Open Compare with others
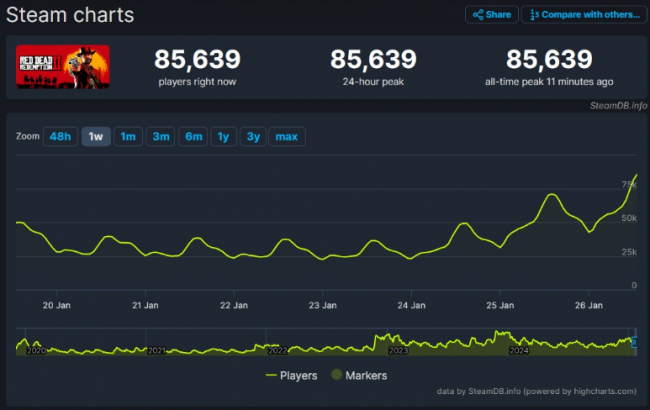 pos(581,15)
